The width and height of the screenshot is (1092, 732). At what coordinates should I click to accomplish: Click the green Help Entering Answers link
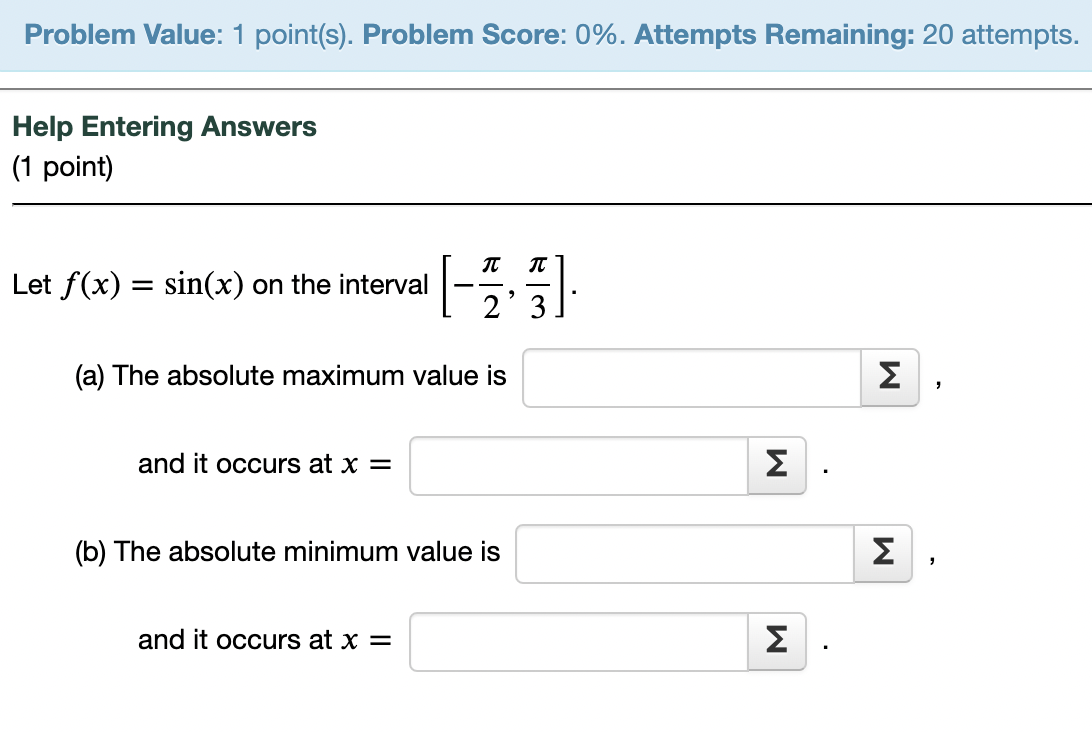coord(164,126)
